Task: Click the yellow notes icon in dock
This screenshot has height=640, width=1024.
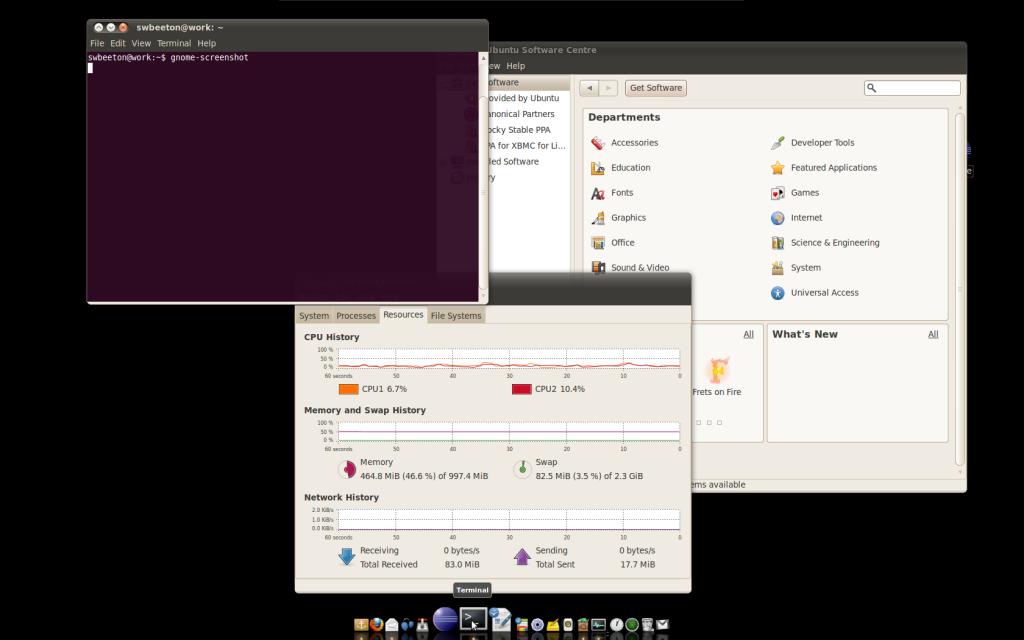Action: point(552,625)
